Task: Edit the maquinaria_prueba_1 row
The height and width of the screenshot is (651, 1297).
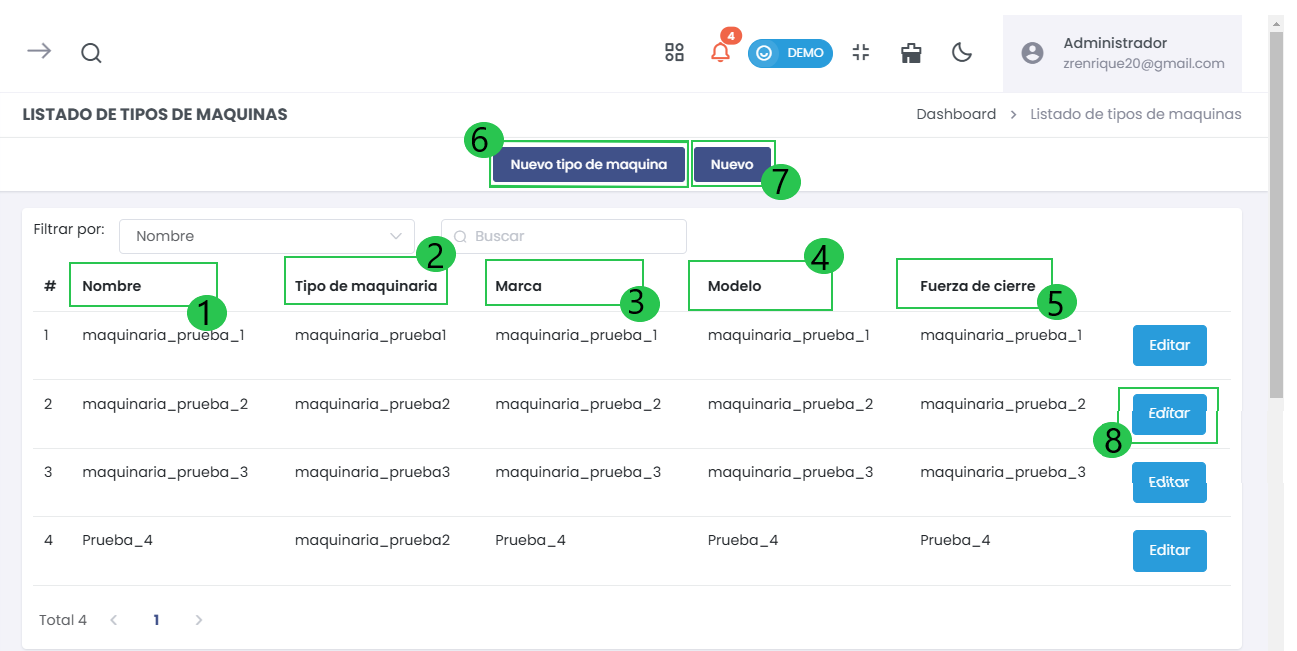Action: 1169,345
